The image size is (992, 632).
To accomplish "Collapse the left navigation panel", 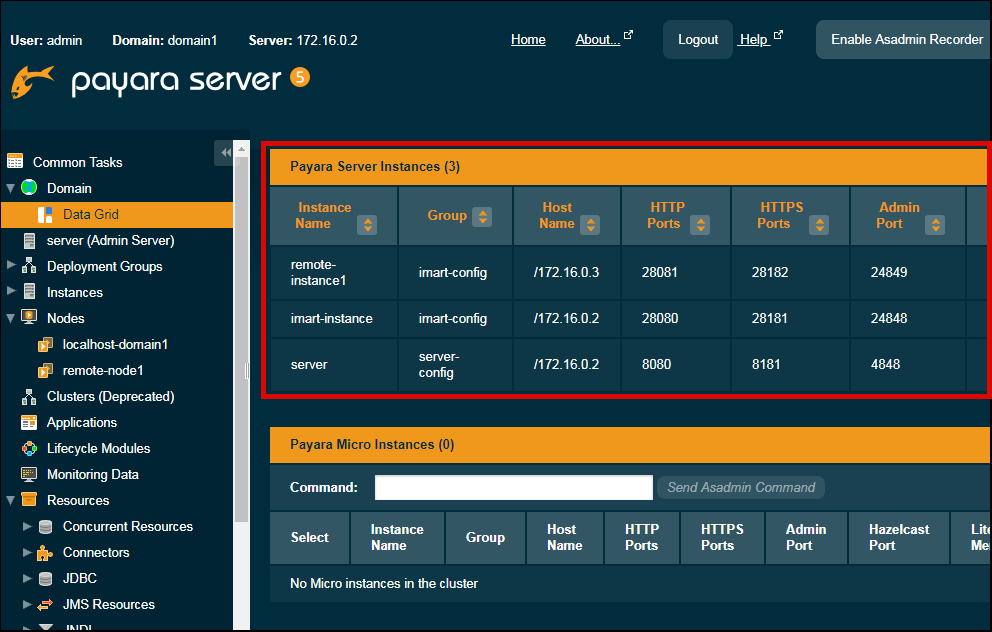I will point(225,152).
